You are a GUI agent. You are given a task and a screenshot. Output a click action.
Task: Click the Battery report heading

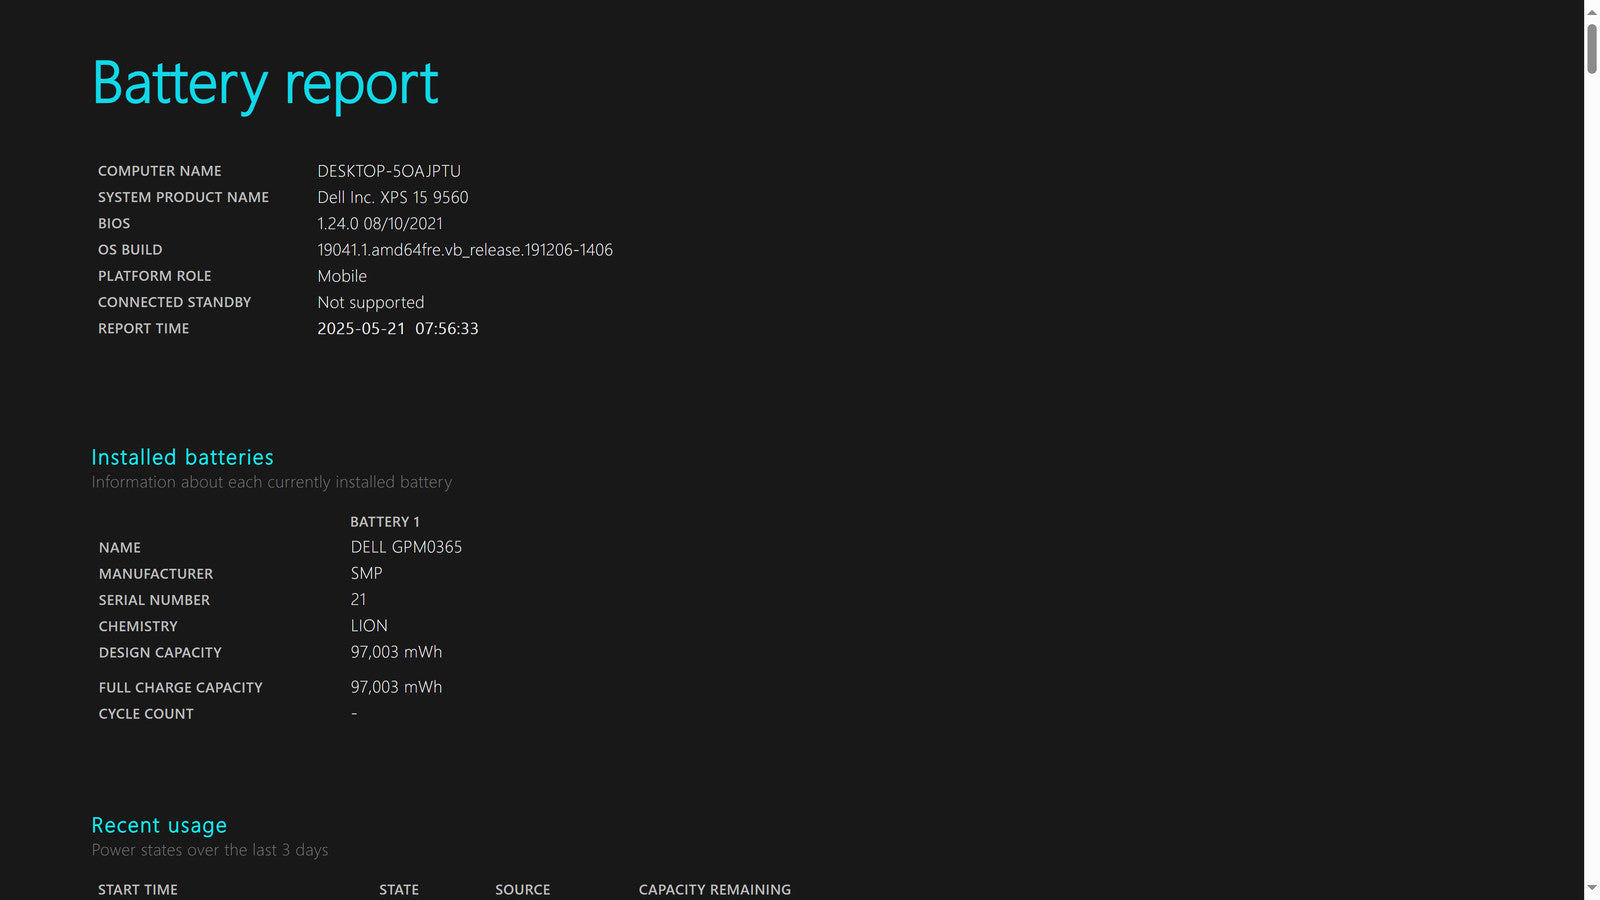[x=265, y=84]
